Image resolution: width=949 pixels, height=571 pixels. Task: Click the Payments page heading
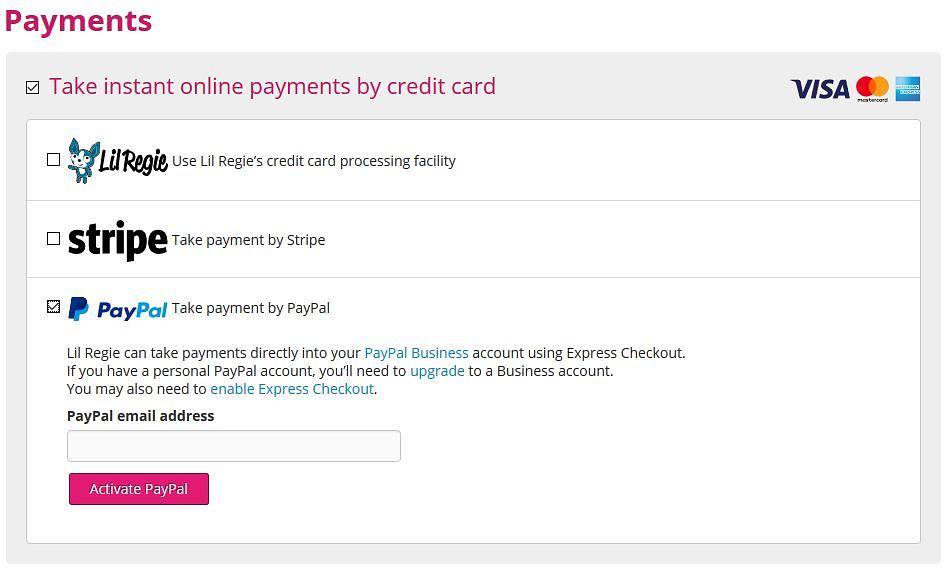click(78, 21)
